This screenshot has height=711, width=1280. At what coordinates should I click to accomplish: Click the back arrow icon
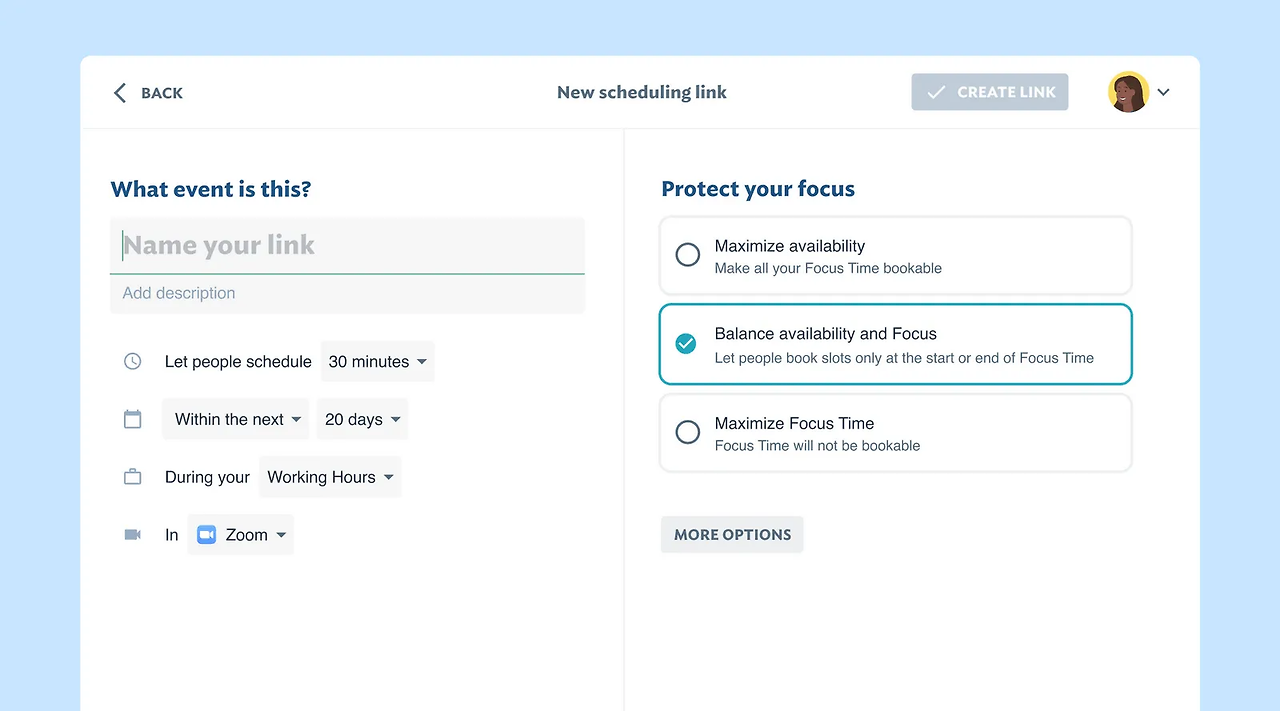coord(120,93)
